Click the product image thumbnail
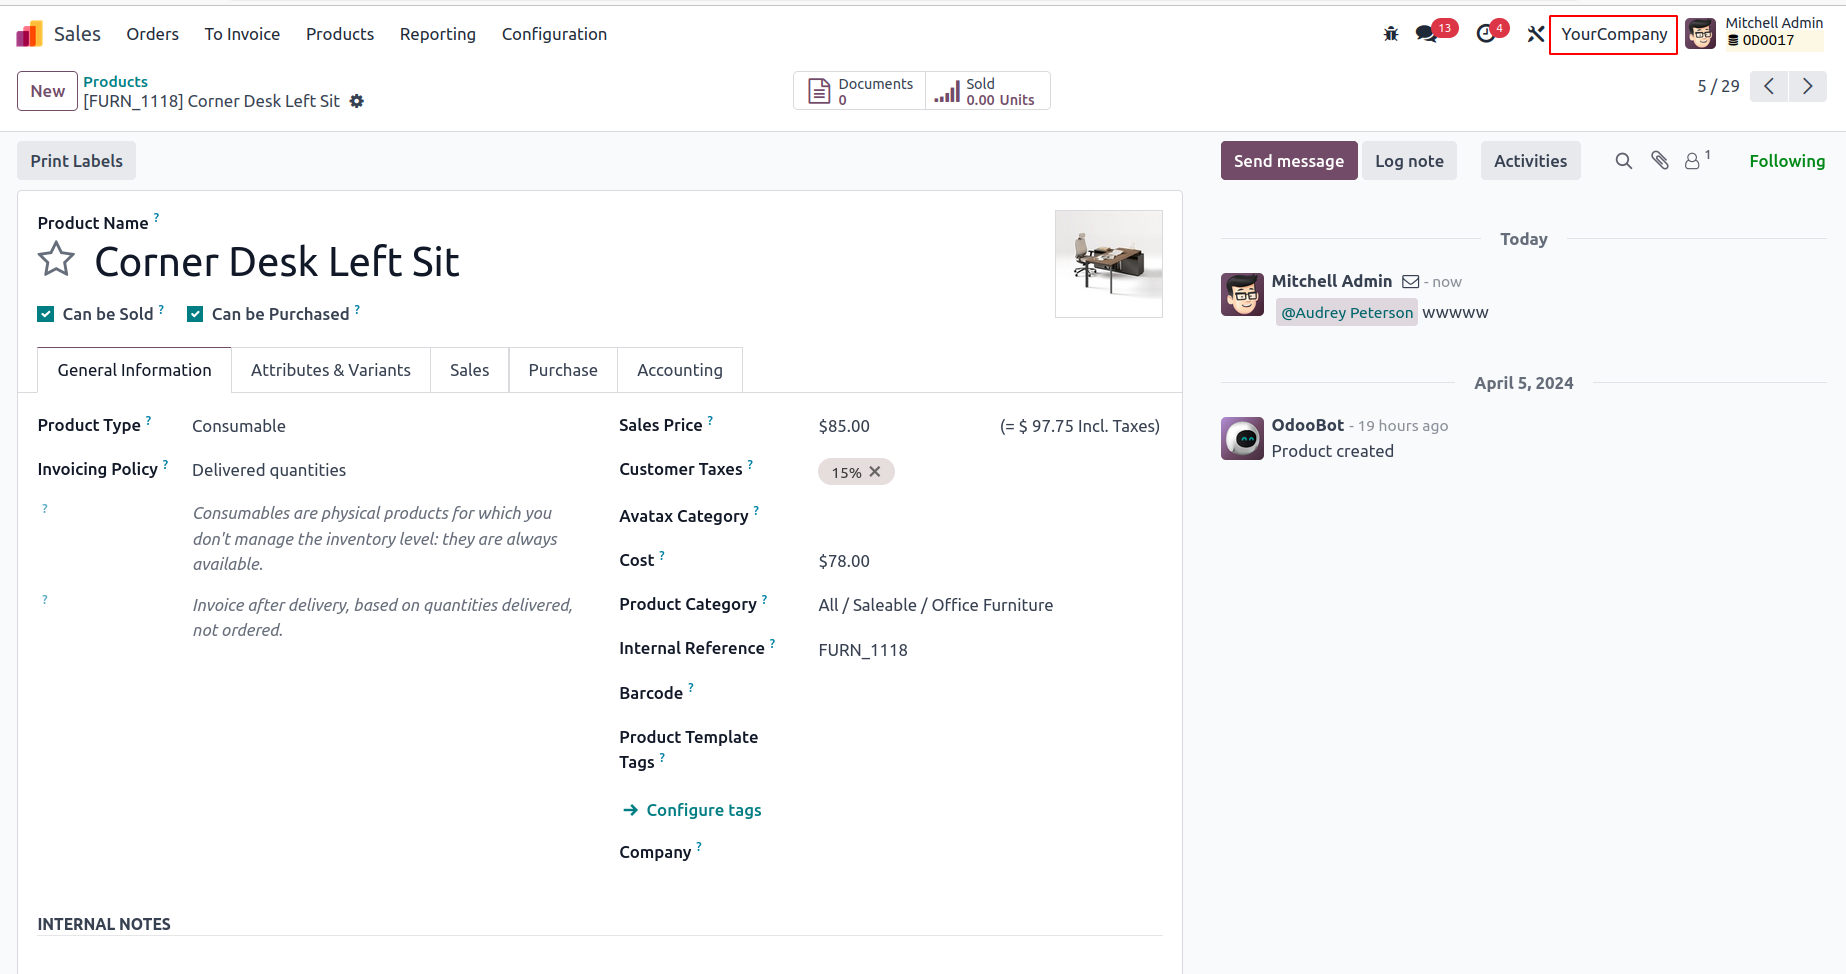 tap(1109, 264)
